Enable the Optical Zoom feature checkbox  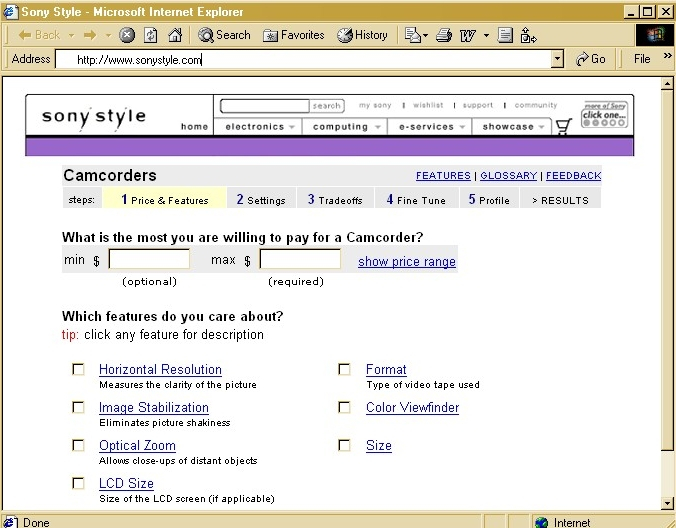79,446
